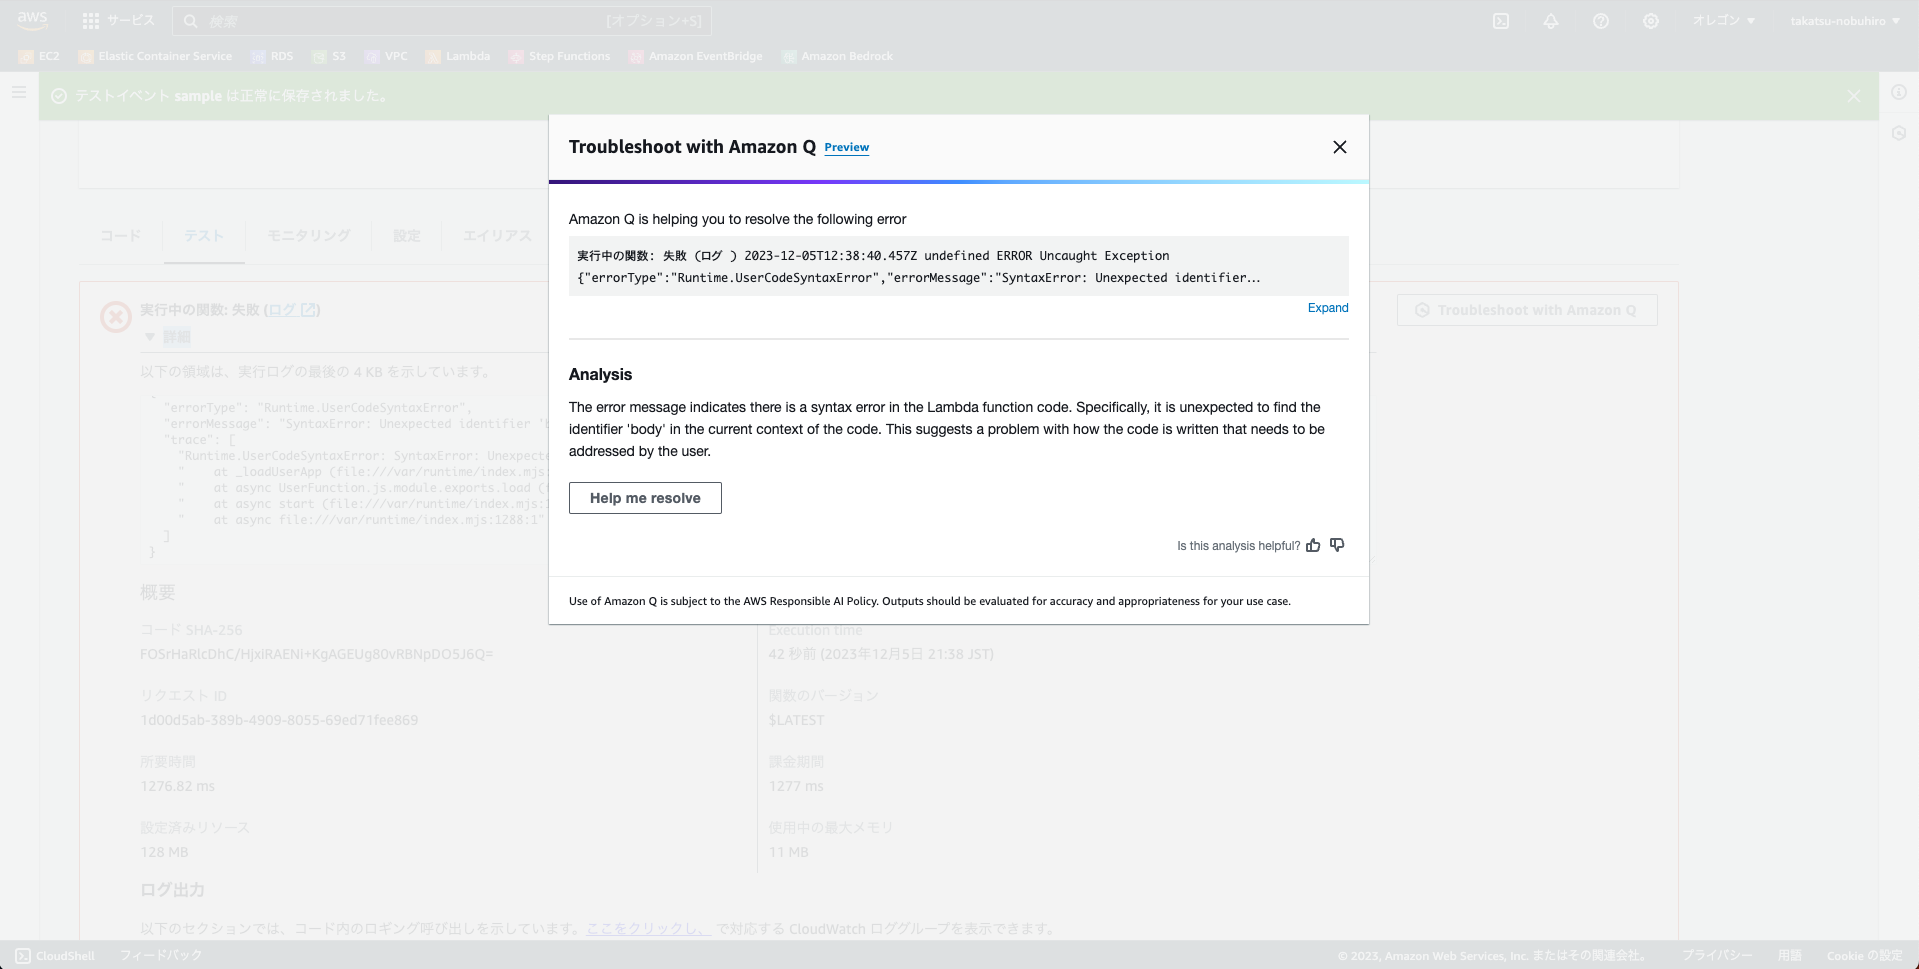This screenshot has width=1919, height=969.
Task: Expand the full error message text
Action: (1328, 308)
